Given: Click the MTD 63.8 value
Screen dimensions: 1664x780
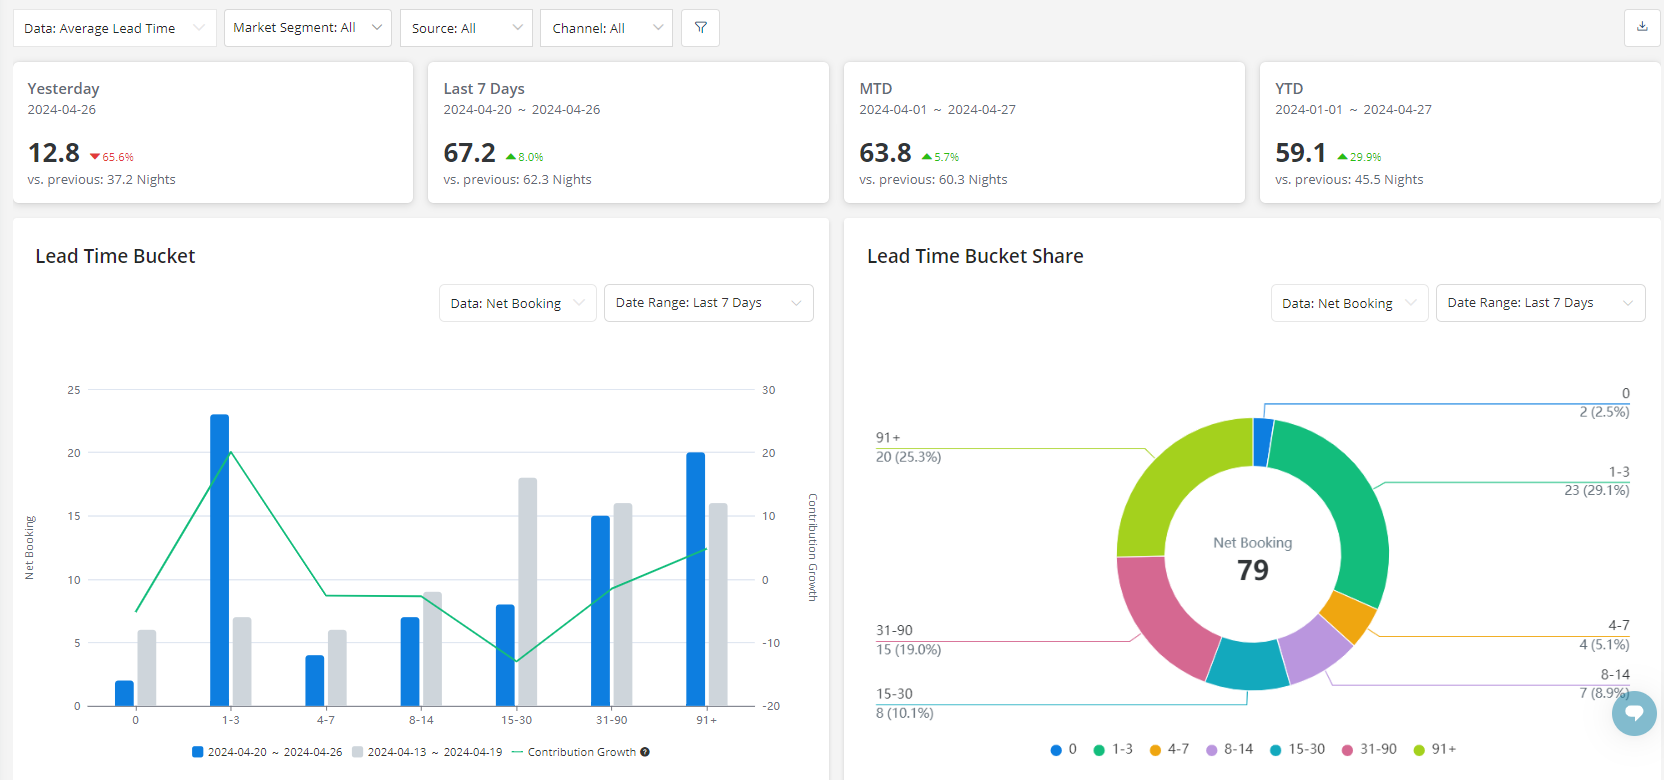Looking at the screenshot, I should tap(886, 153).
